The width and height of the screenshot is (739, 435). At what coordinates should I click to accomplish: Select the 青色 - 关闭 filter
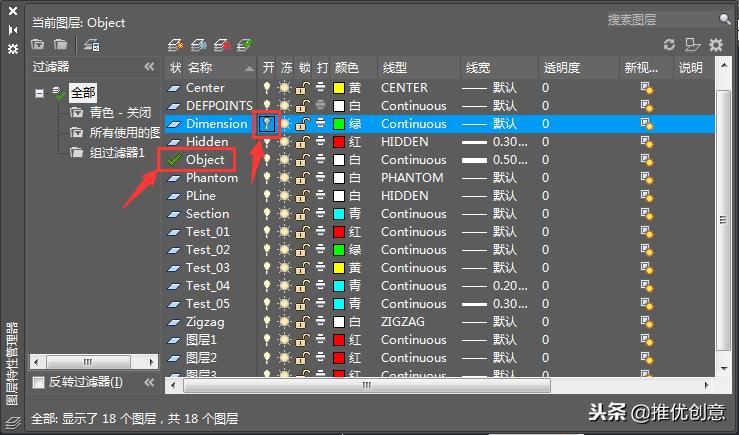click(120, 113)
